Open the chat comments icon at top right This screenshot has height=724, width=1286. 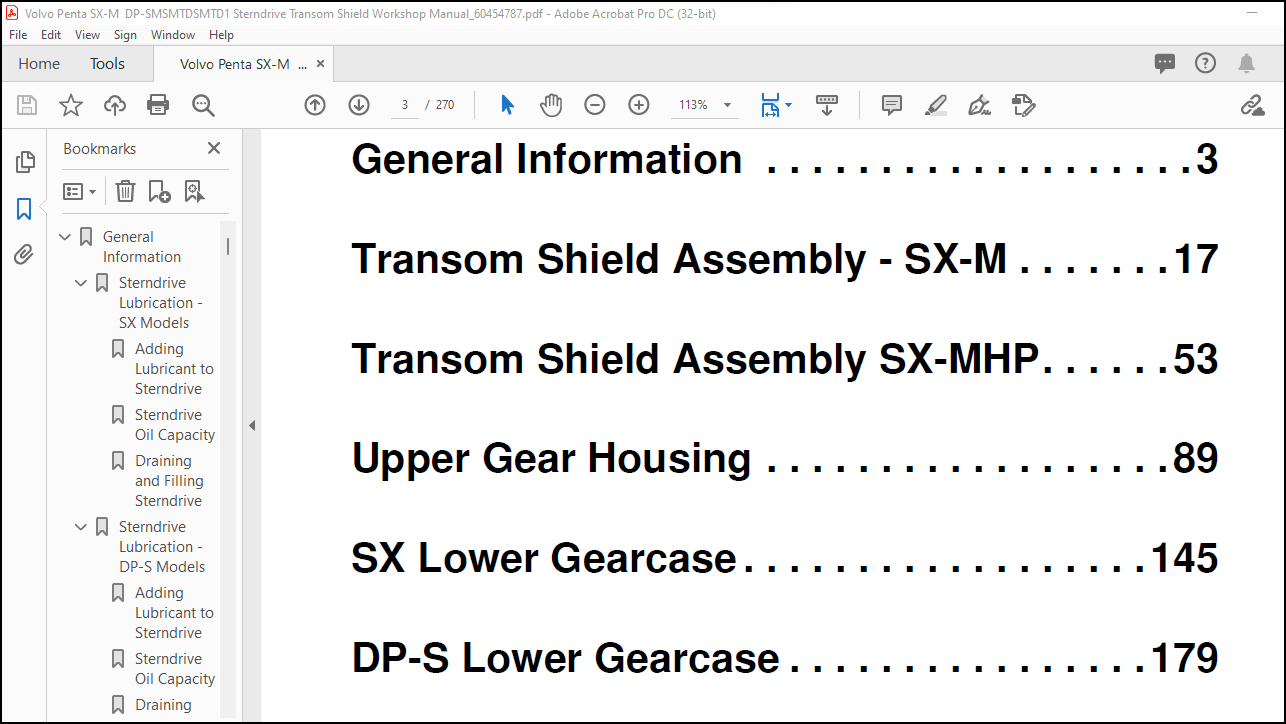(1165, 64)
